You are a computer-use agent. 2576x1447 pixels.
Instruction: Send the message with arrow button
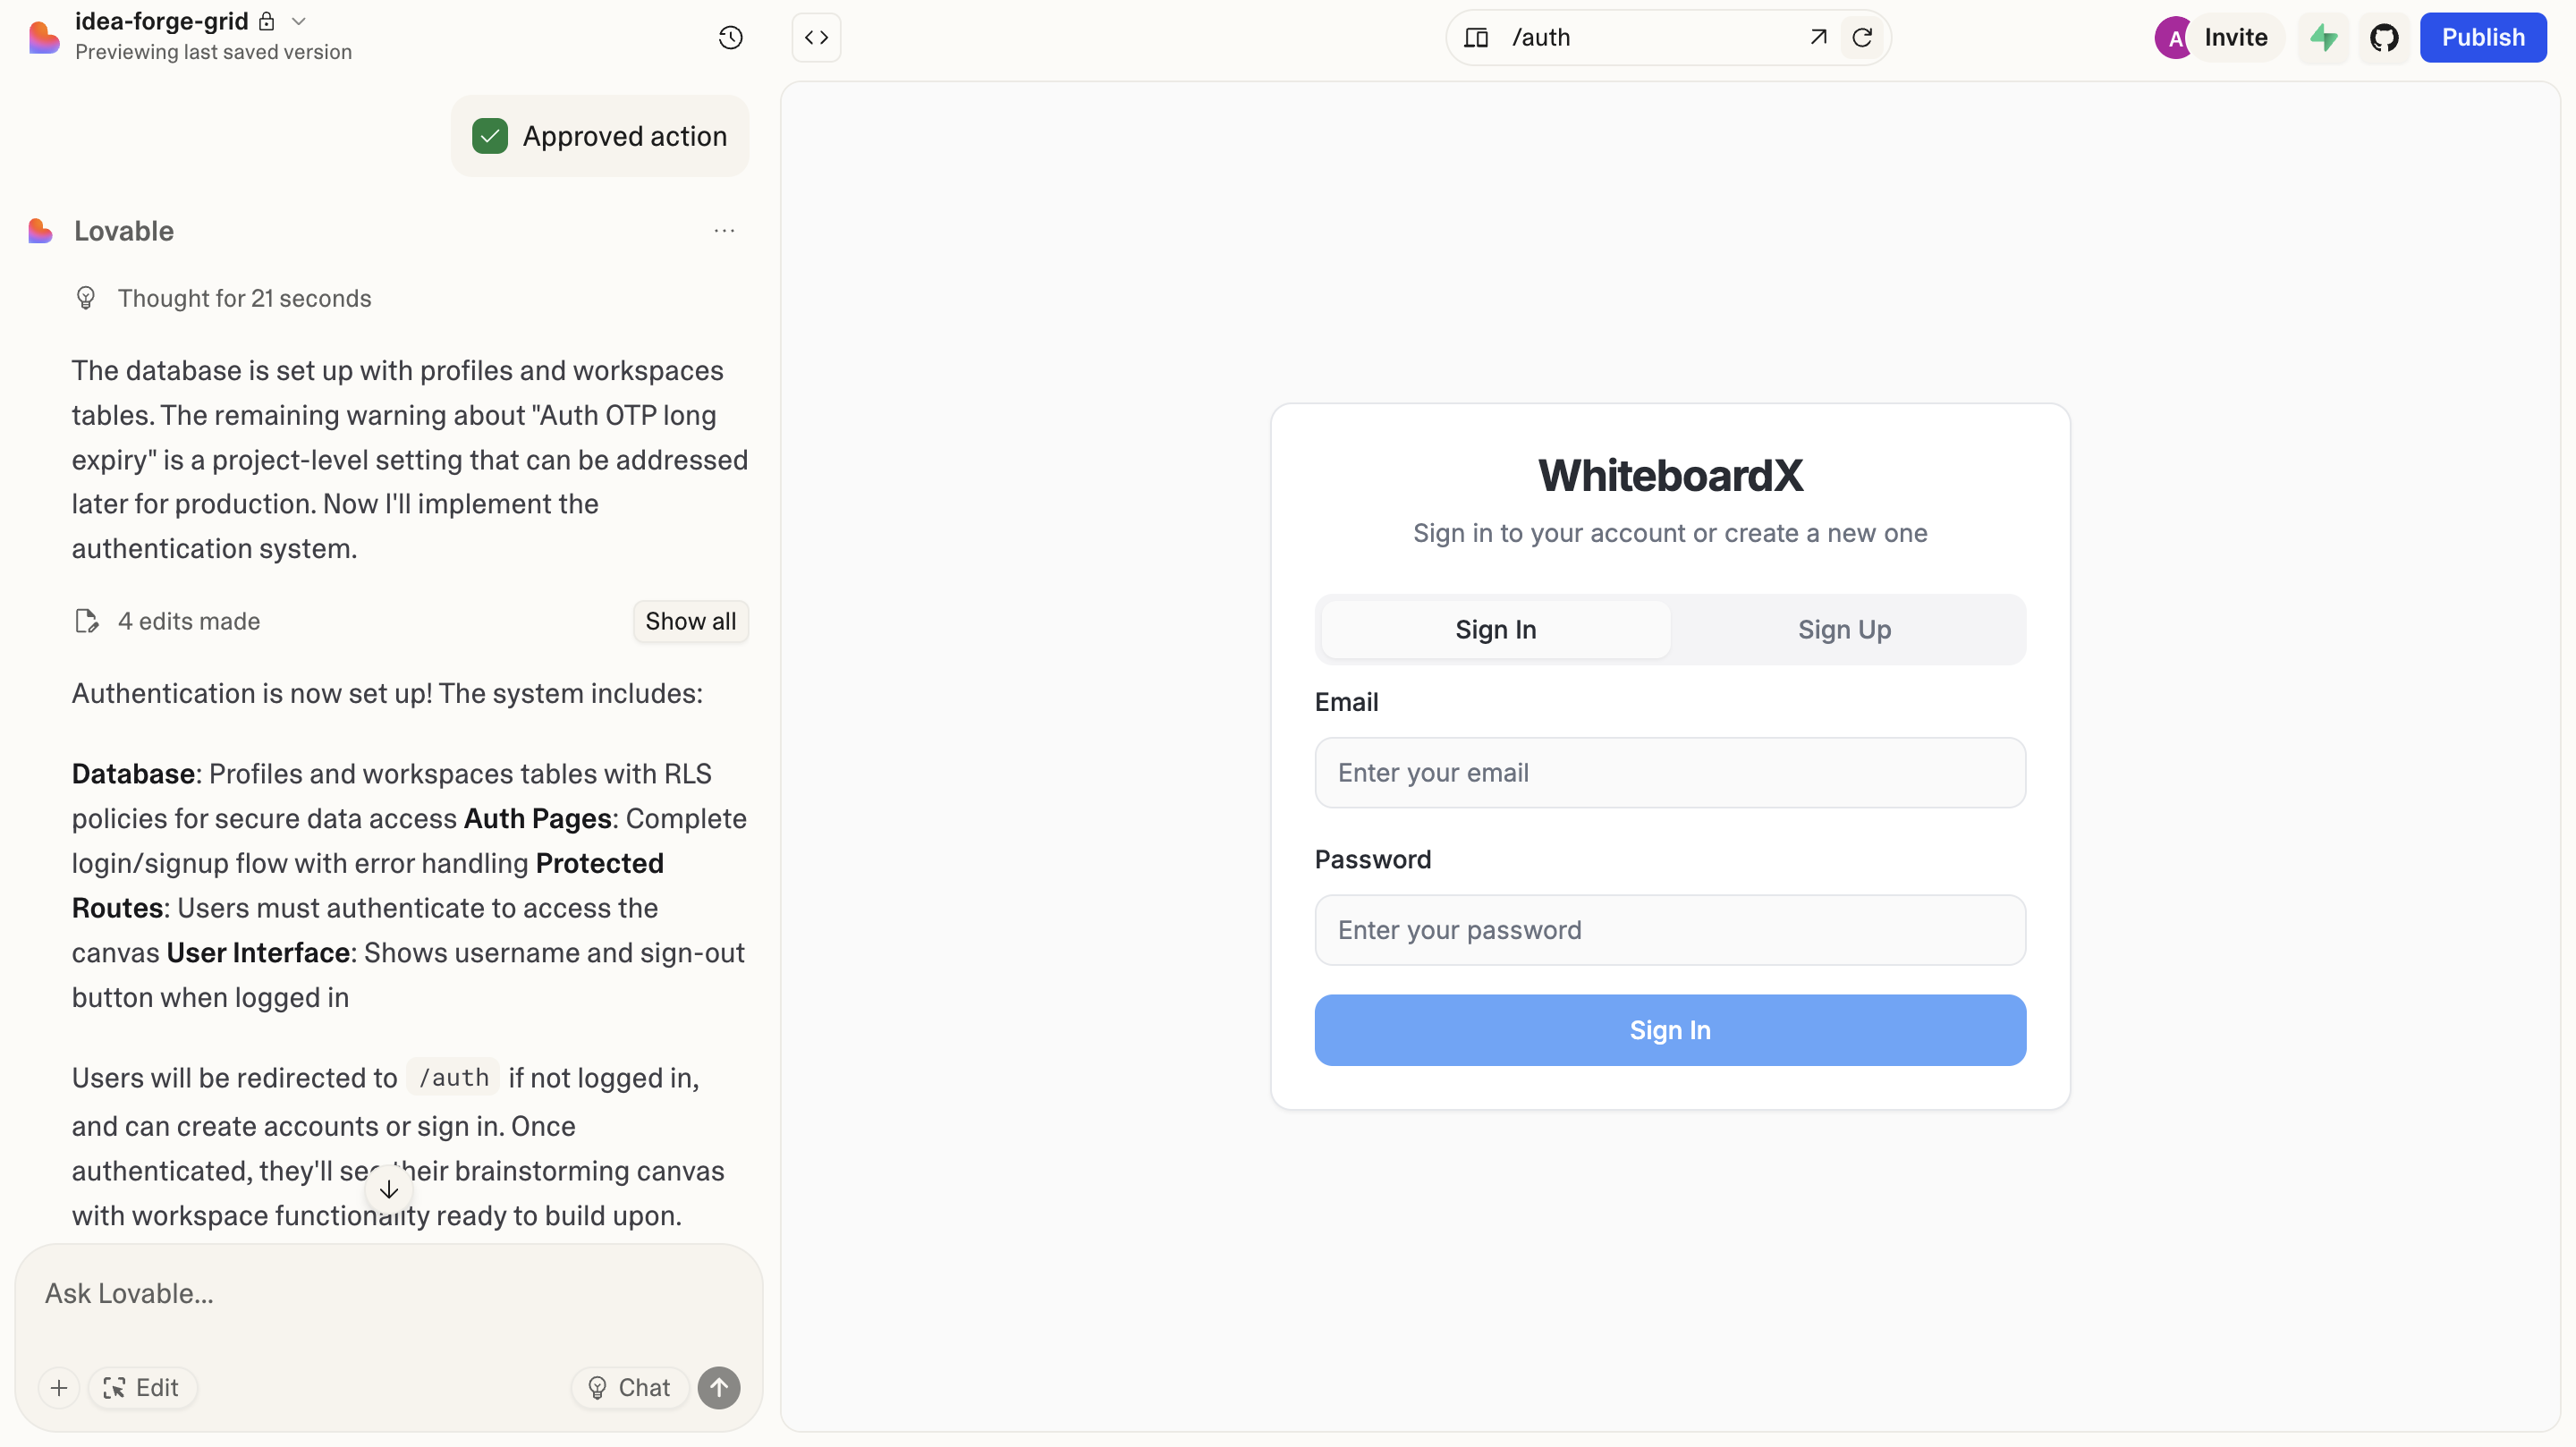pos(718,1387)
